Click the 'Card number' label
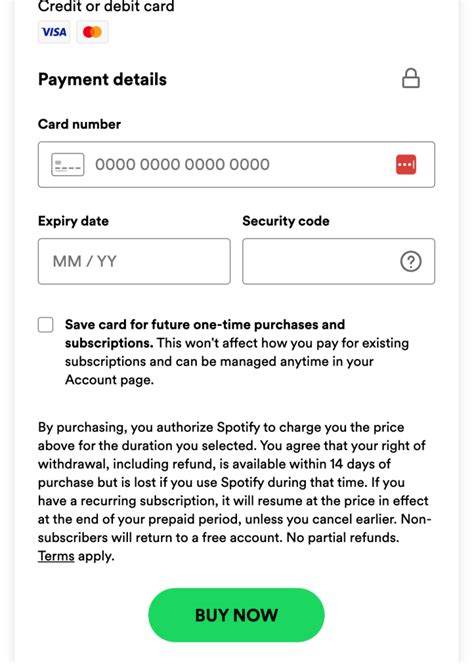The height and width of the screenshot is (664, 474). 79,124
